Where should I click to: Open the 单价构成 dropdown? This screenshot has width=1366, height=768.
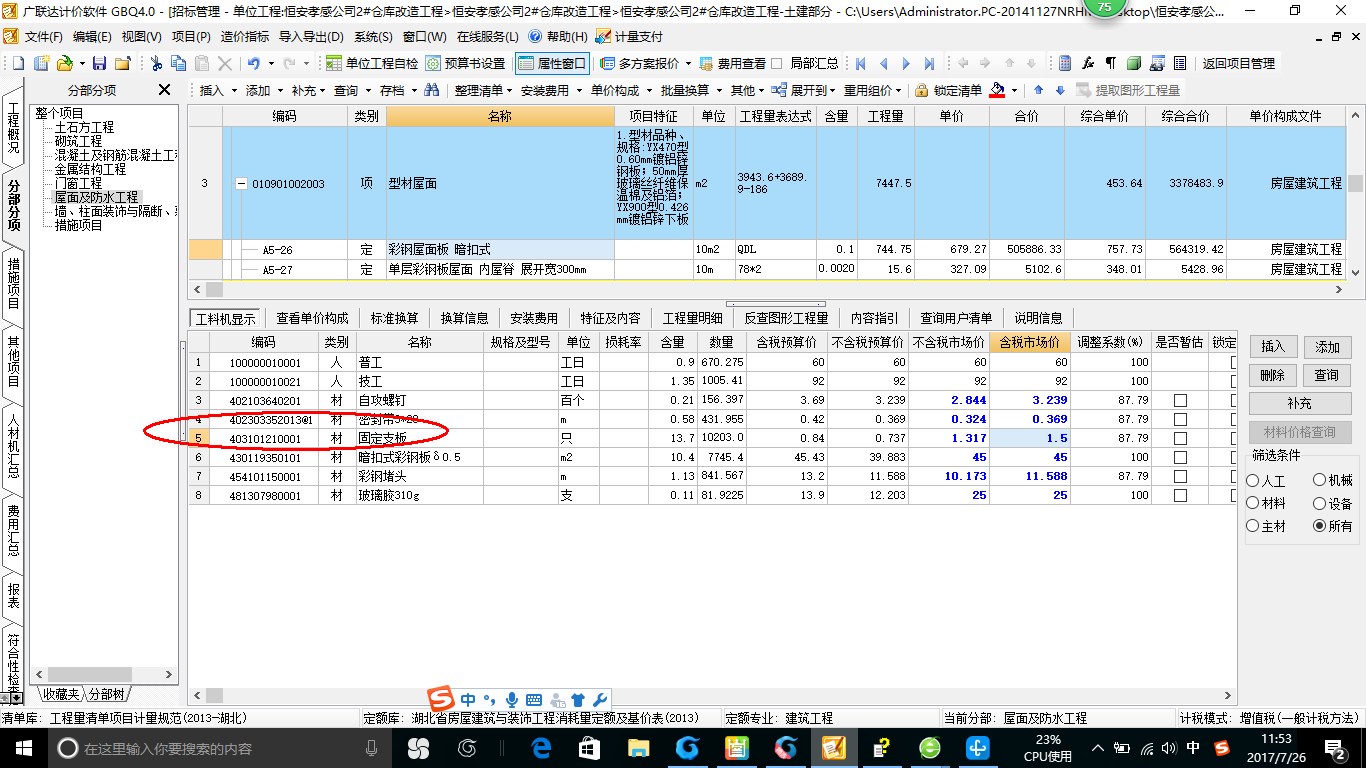coord(620,90)
